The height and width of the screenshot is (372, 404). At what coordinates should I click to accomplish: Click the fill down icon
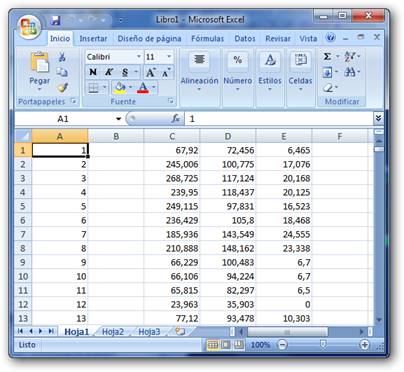(x=327, y=72)
